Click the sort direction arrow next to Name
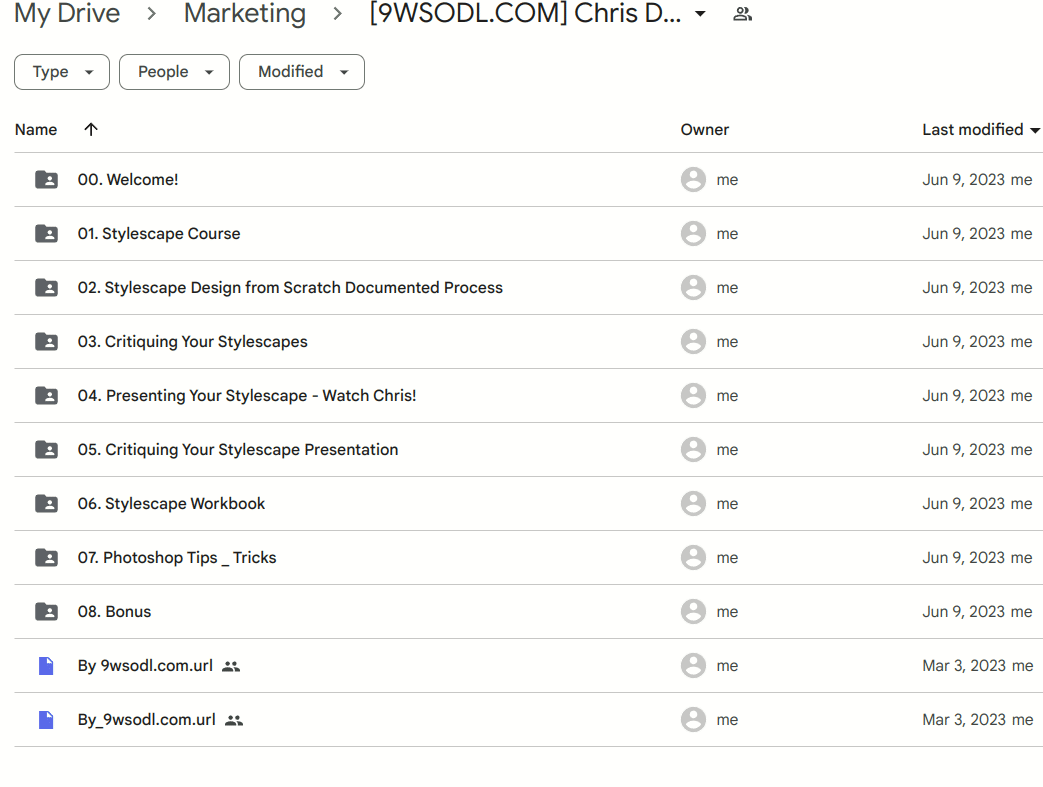The image size is (1043, 787). click(91, 130)
